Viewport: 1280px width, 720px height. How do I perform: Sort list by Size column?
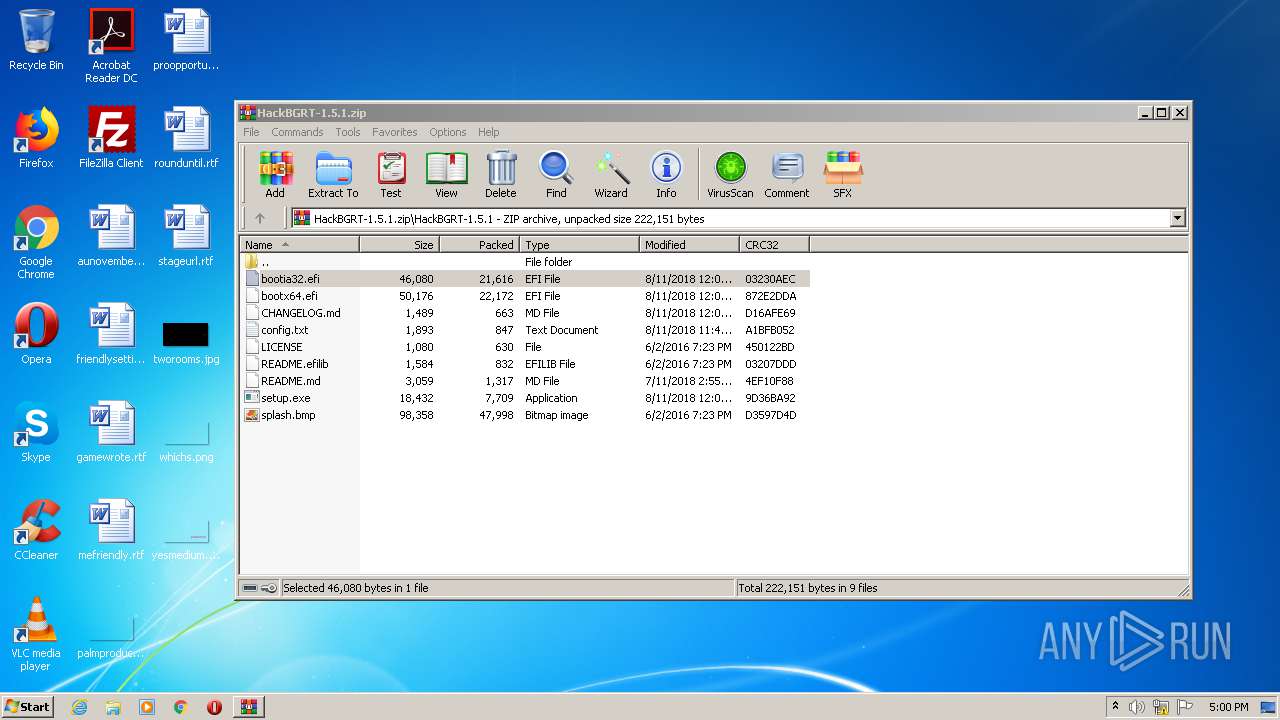point(400,244)
